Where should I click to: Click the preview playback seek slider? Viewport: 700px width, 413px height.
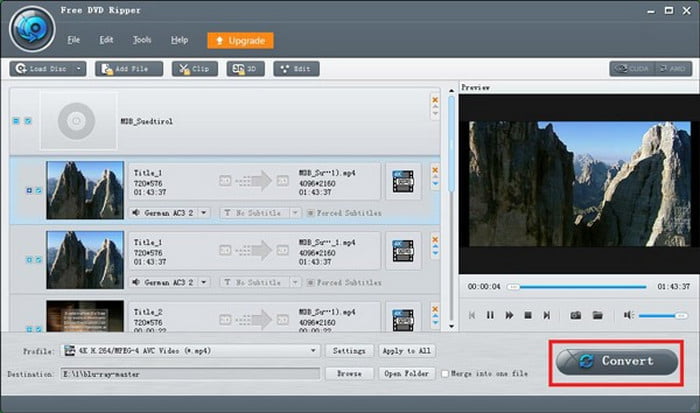point(577,287)
